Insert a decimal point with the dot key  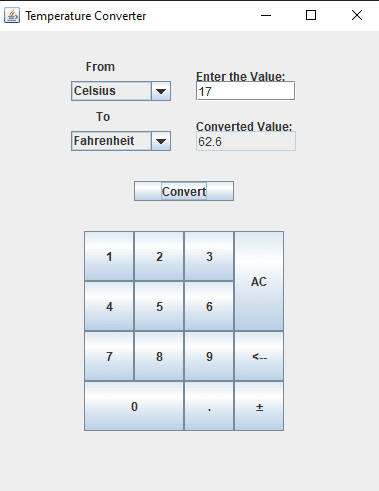tap(209, 406)
